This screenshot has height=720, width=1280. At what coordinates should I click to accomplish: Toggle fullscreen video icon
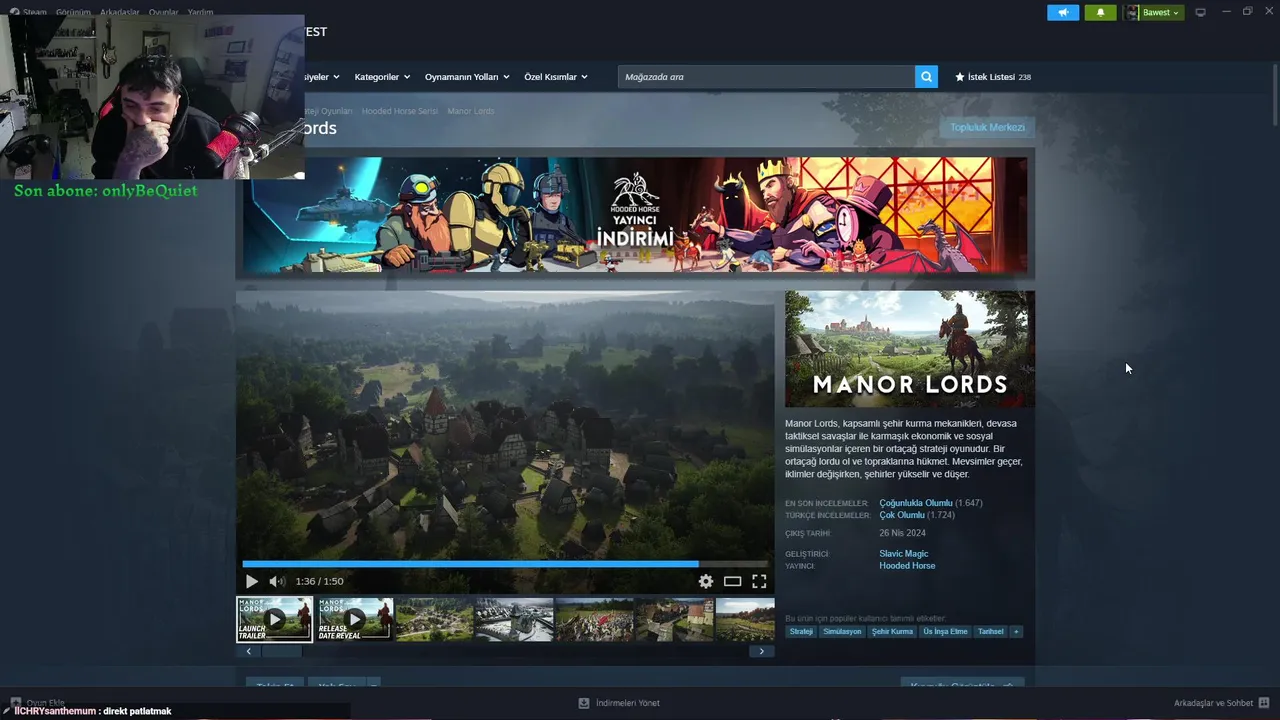[x=759, y=581]
